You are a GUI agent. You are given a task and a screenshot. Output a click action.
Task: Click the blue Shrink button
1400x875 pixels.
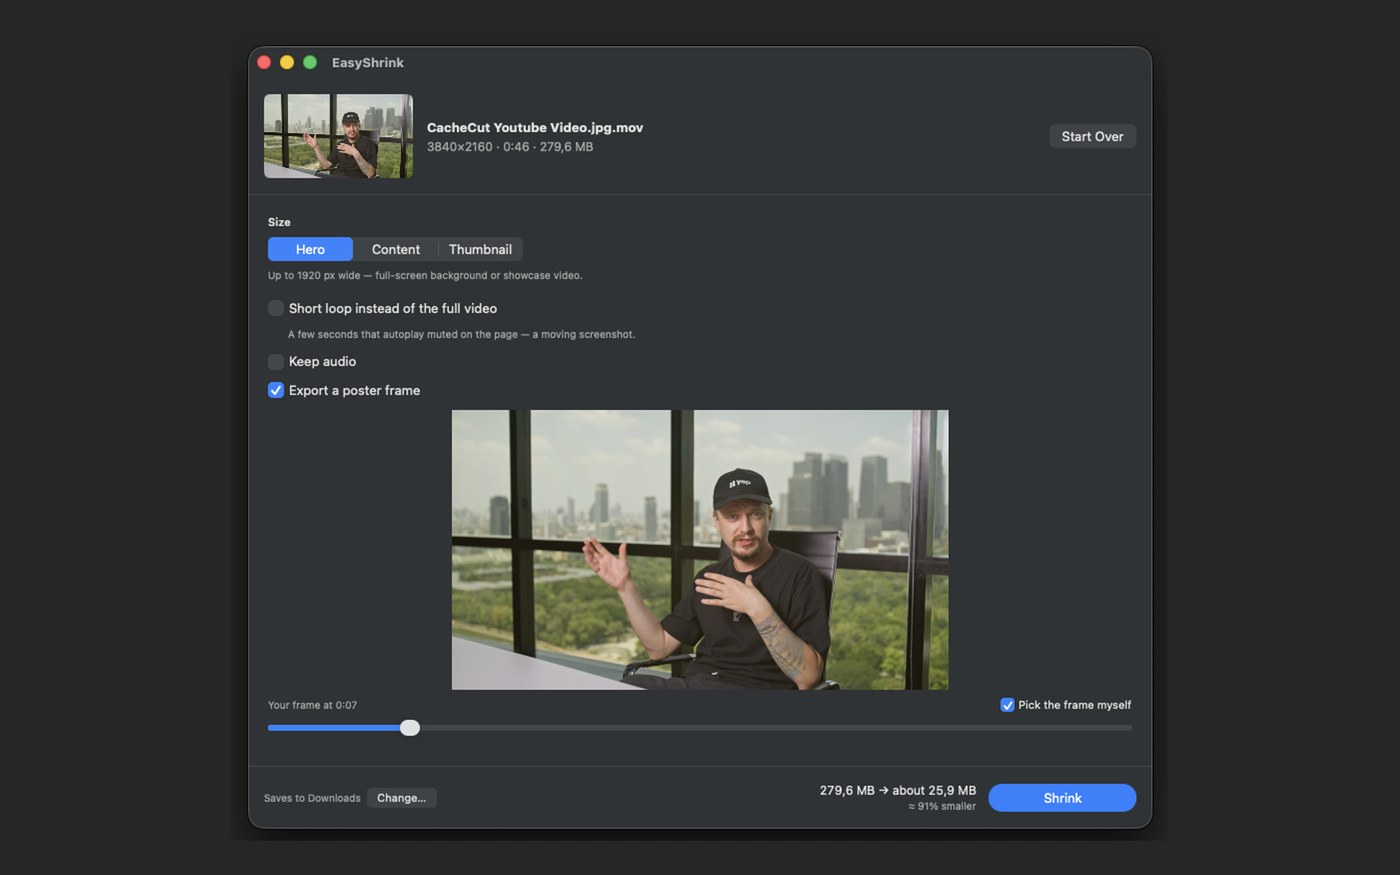pos(1062,798)
